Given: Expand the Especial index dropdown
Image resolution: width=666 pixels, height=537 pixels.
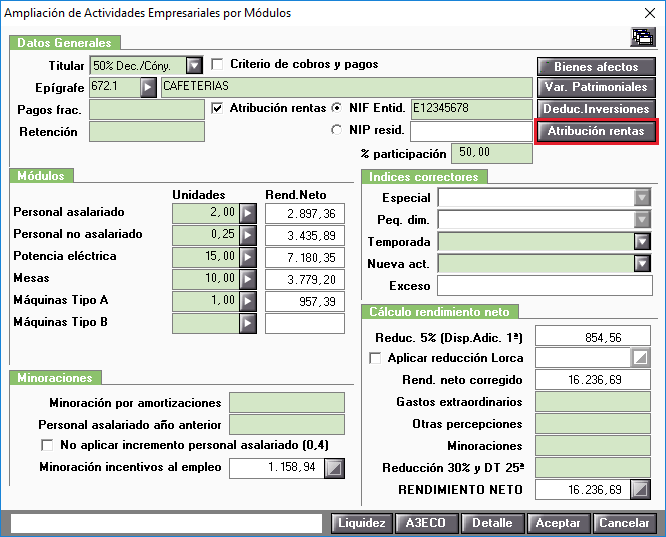Looking at the screenshot, I should 642,198.
